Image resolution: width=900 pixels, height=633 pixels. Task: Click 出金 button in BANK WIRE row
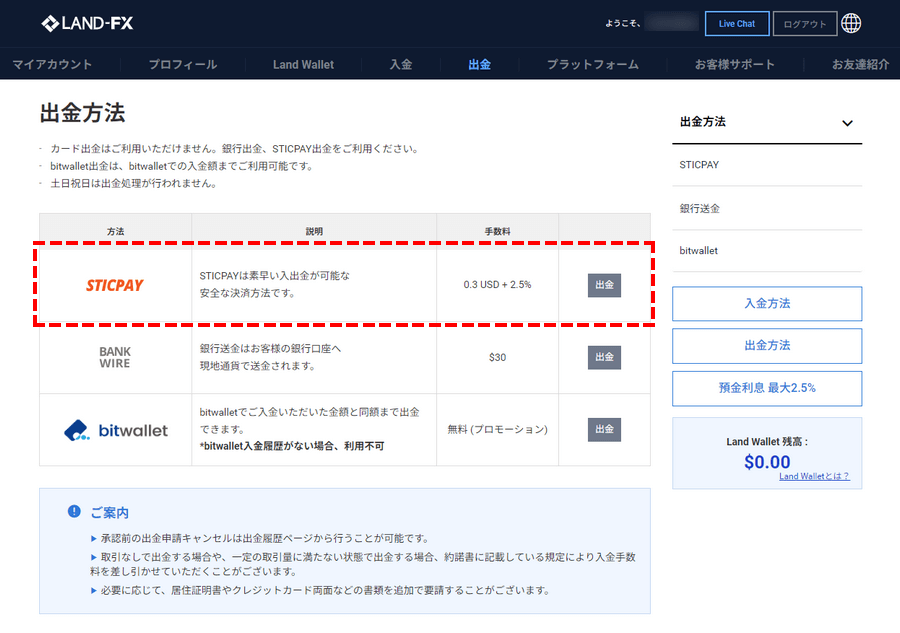point(604,358)
